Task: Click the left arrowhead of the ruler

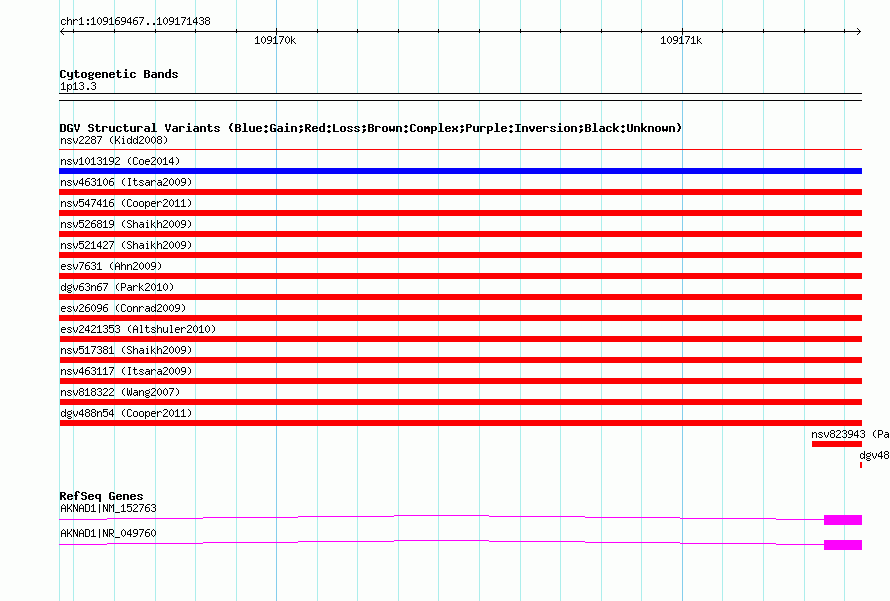Action: (x=62, y=31)
